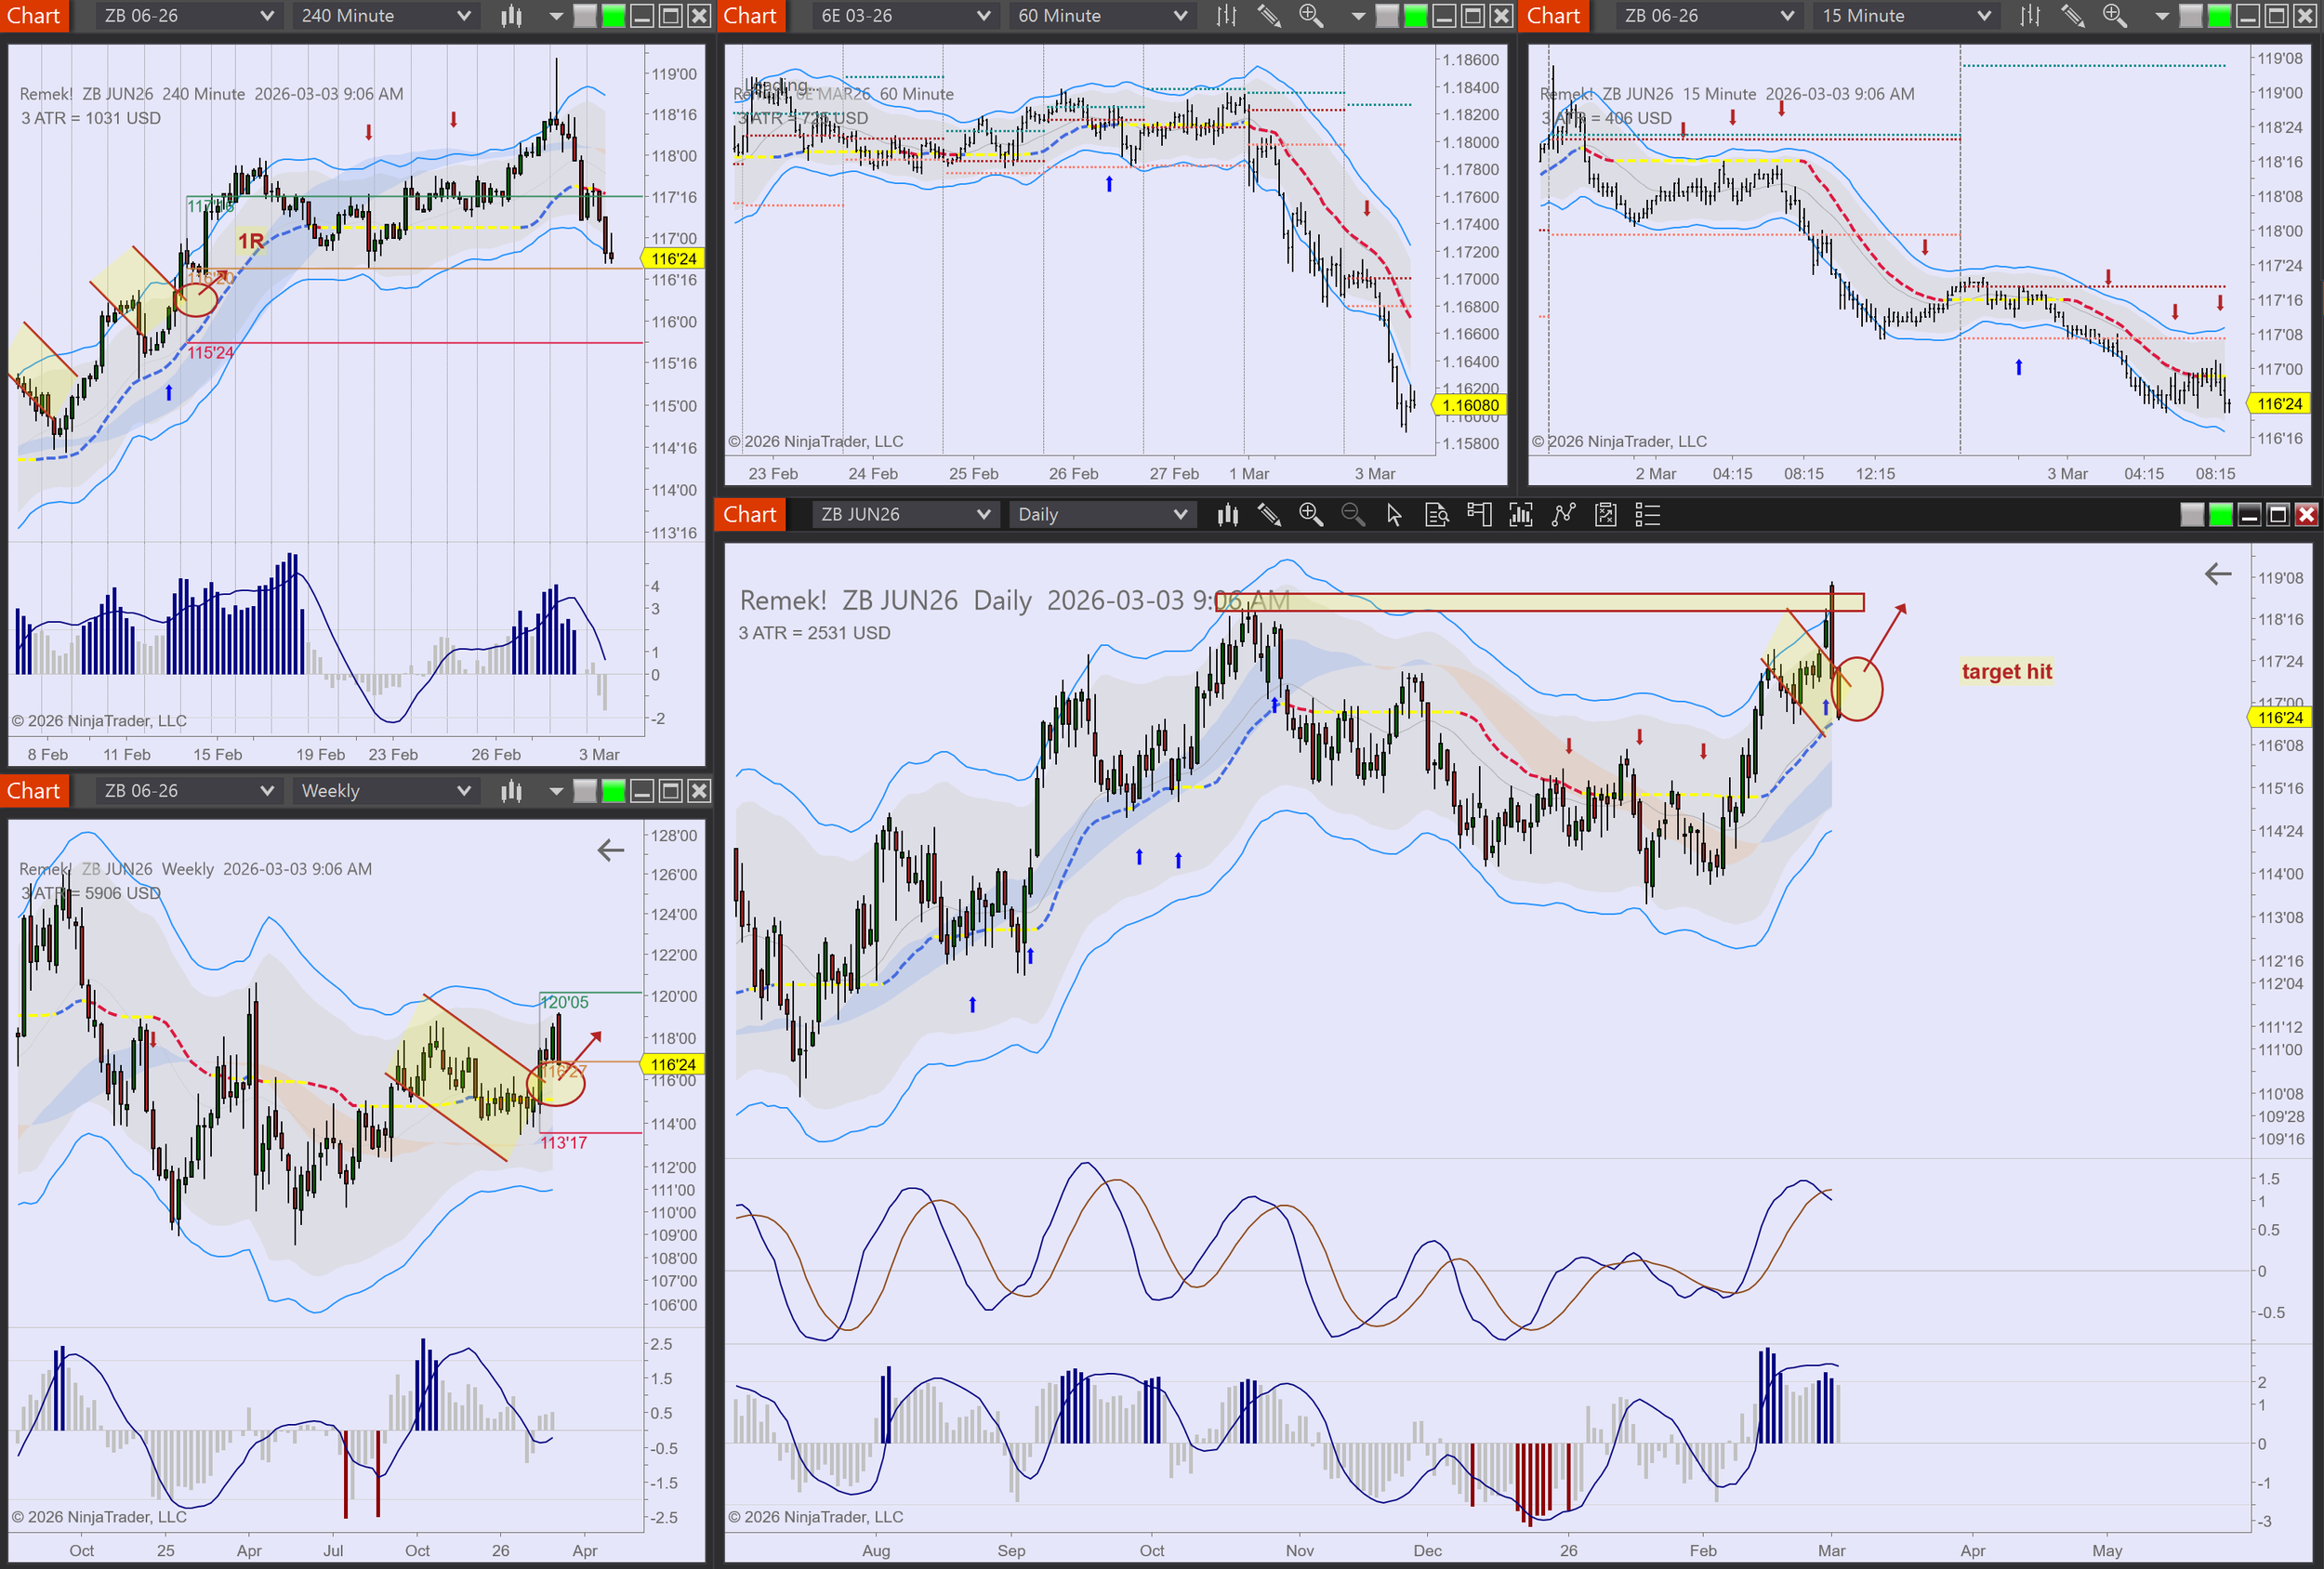2324x1569 pixels.
Task: Click the back arrow button on the Weekly chart
Action: click(610, 850)
